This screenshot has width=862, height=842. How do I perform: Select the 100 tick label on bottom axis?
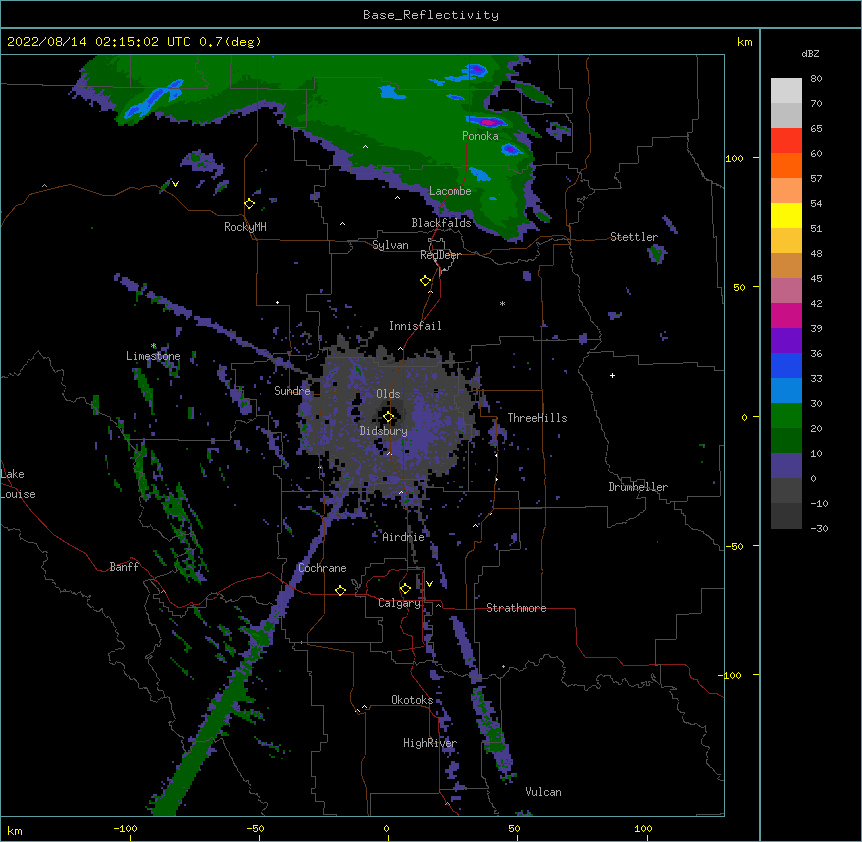(x=643, y=828)
